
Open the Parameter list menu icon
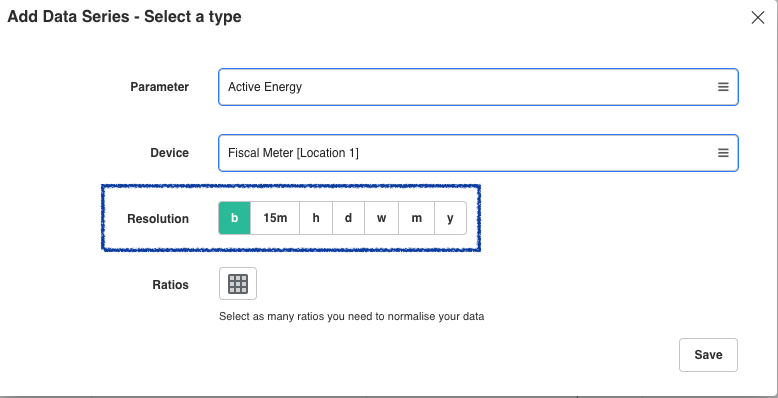pyautogui.click(x=723, y=87)
